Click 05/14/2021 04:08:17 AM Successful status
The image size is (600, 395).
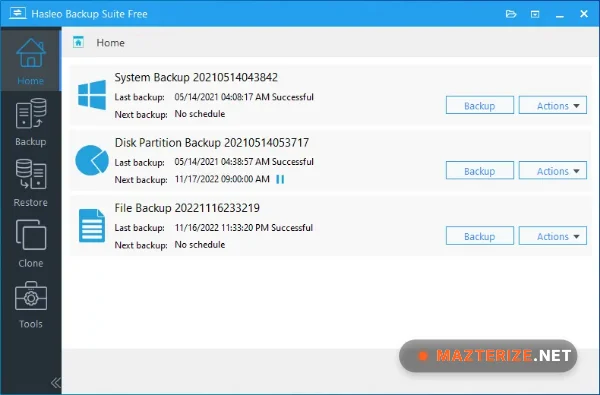pos(244,97)
